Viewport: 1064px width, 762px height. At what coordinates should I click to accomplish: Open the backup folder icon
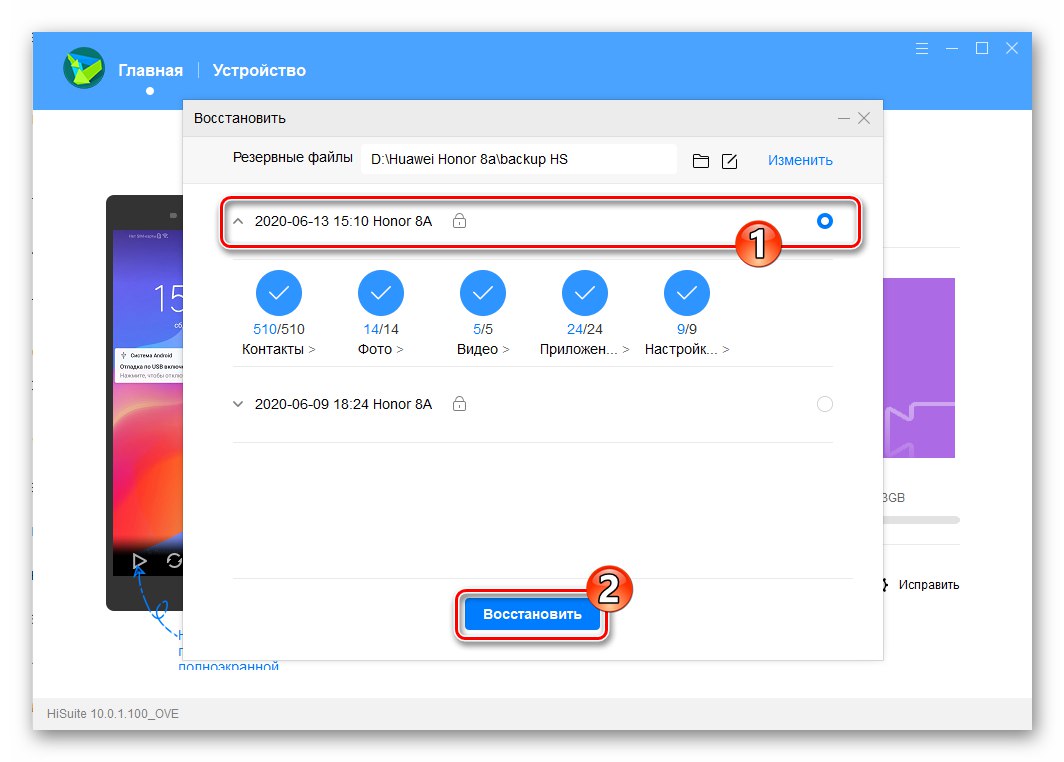tap(701, 161)
